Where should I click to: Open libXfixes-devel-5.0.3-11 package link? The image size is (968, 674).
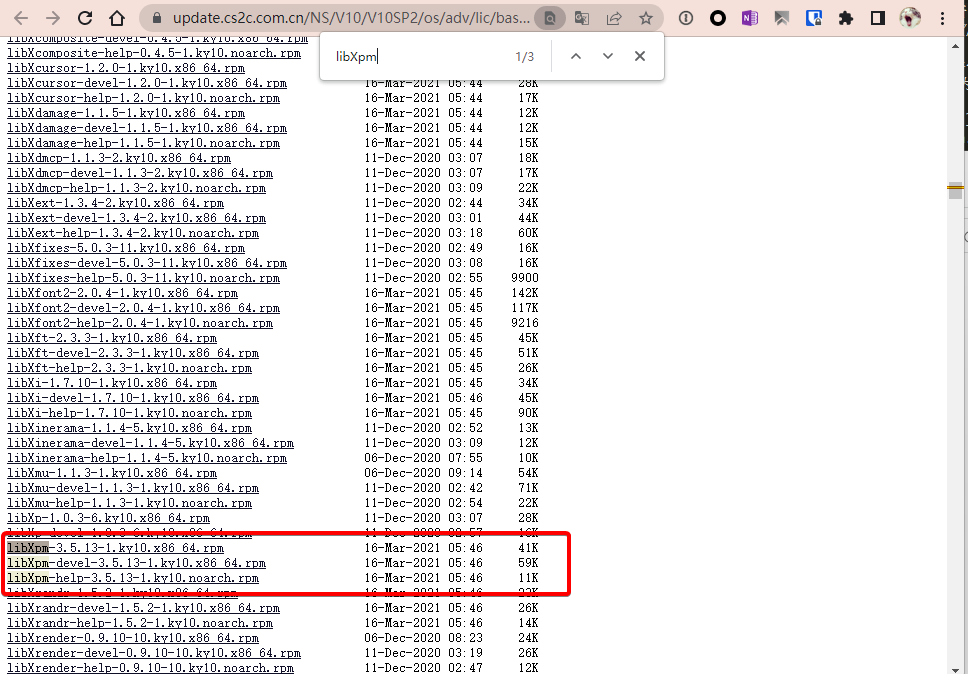pos(147,263)
